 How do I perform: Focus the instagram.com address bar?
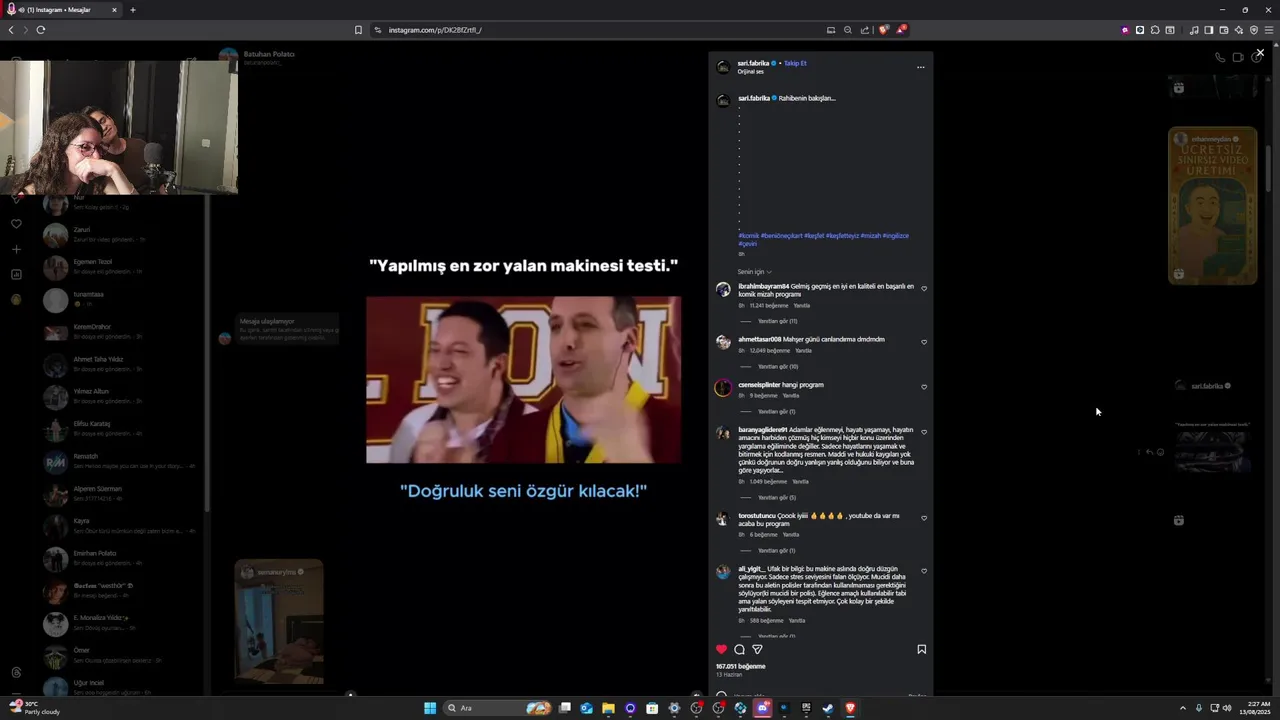[600, 30]
